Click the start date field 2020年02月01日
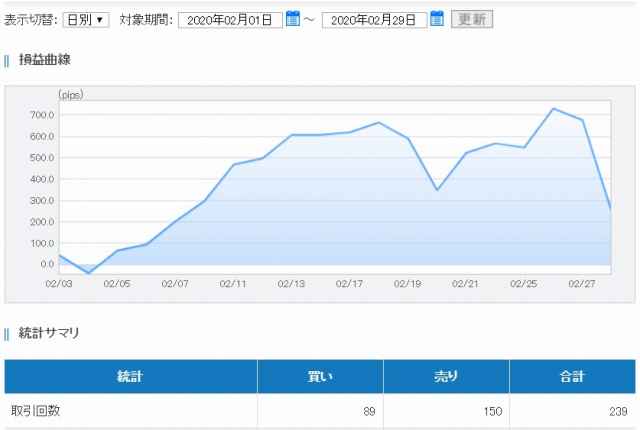Screen dimensions: 640x430 (230, 20)
